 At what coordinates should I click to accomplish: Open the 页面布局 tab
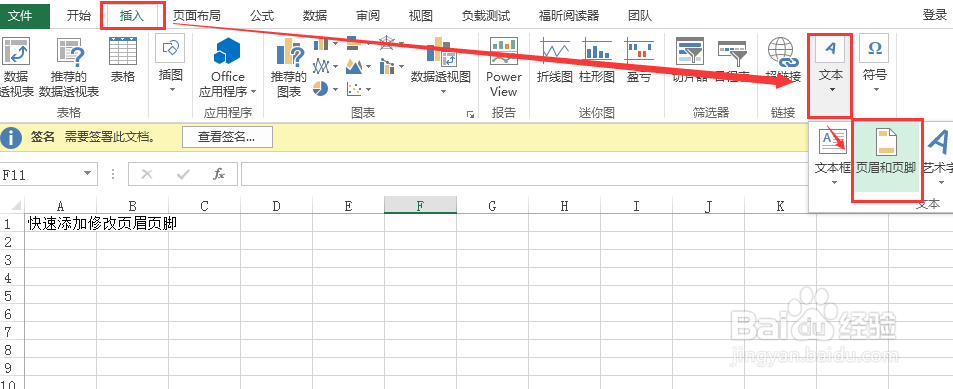[x=196, y=16]
